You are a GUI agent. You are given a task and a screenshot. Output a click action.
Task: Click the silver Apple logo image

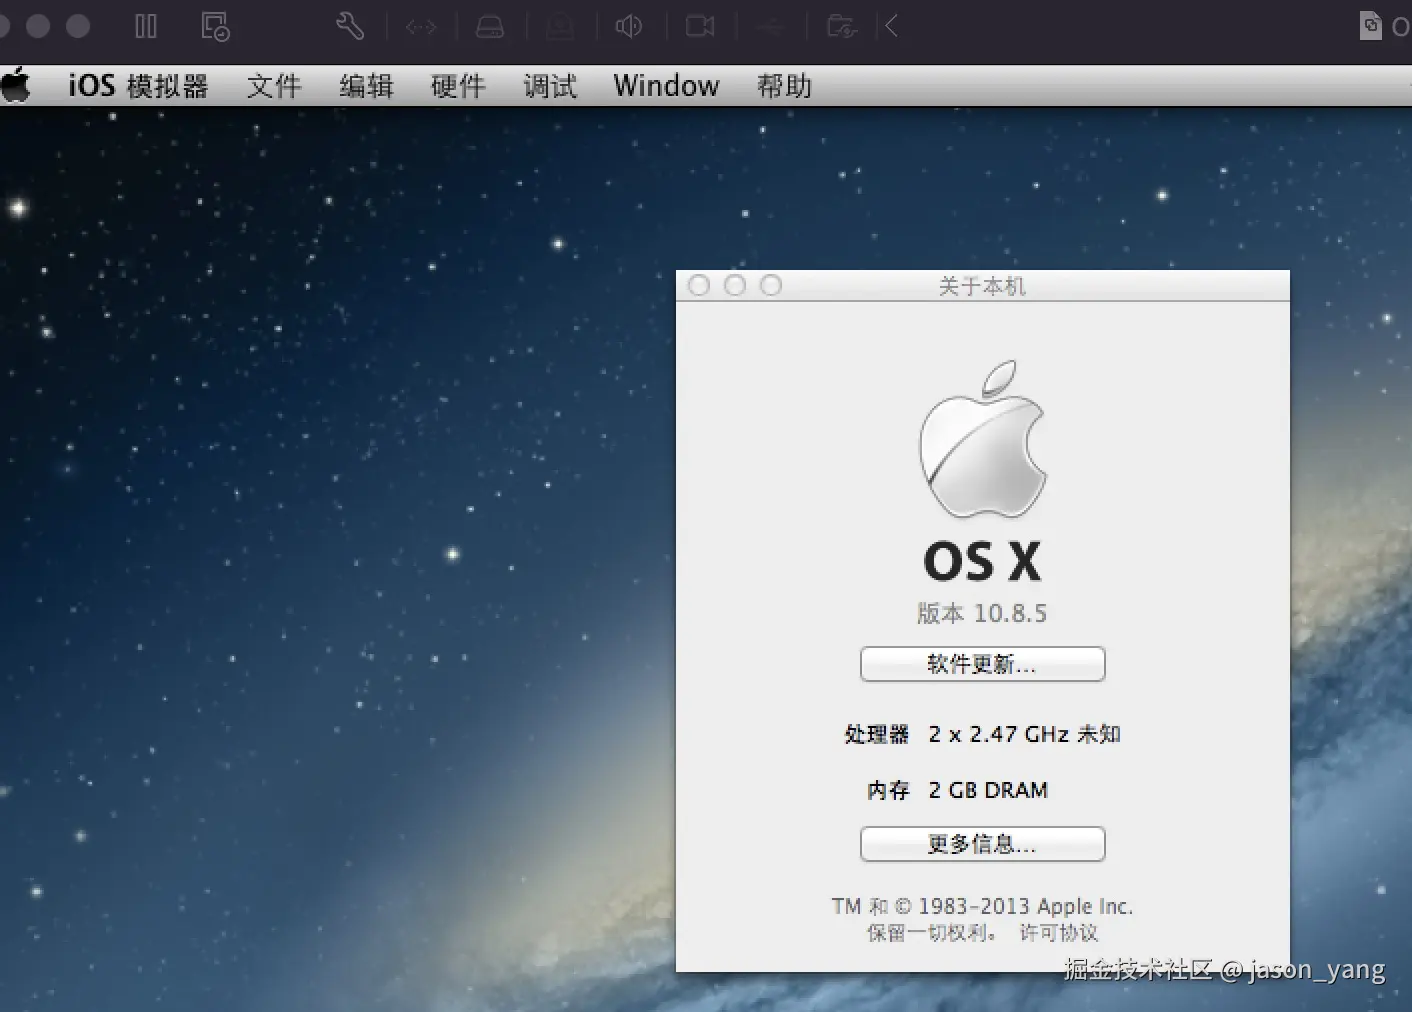point(983,438)
